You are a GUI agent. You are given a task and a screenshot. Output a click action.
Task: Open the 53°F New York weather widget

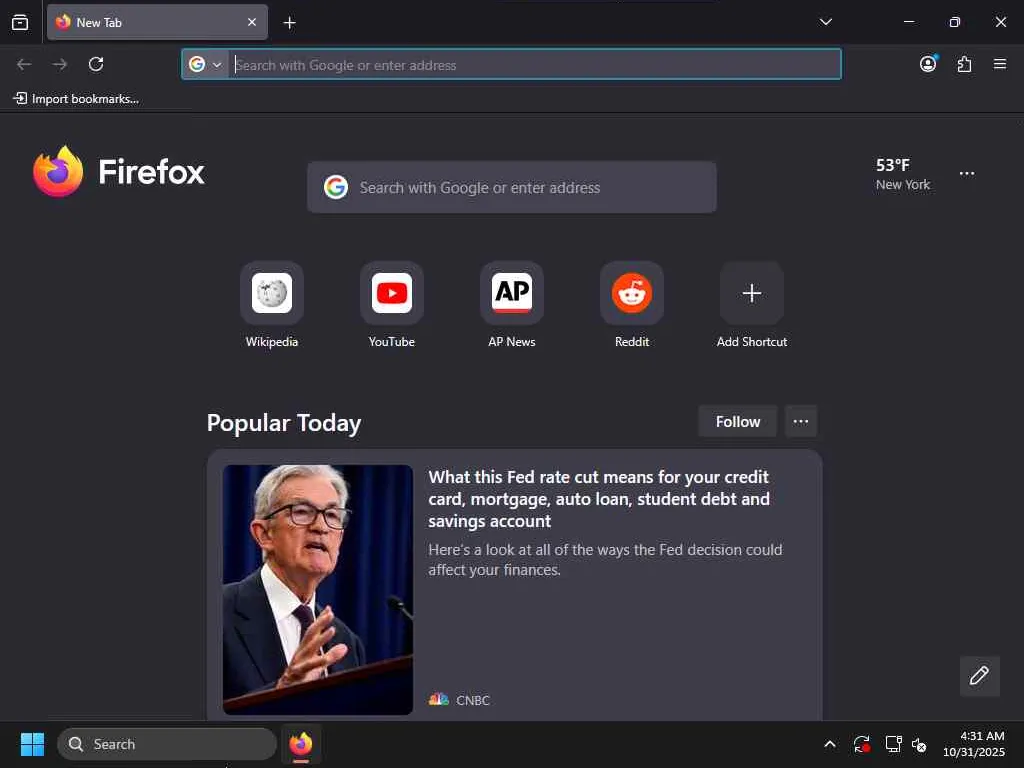pos(903,174)
